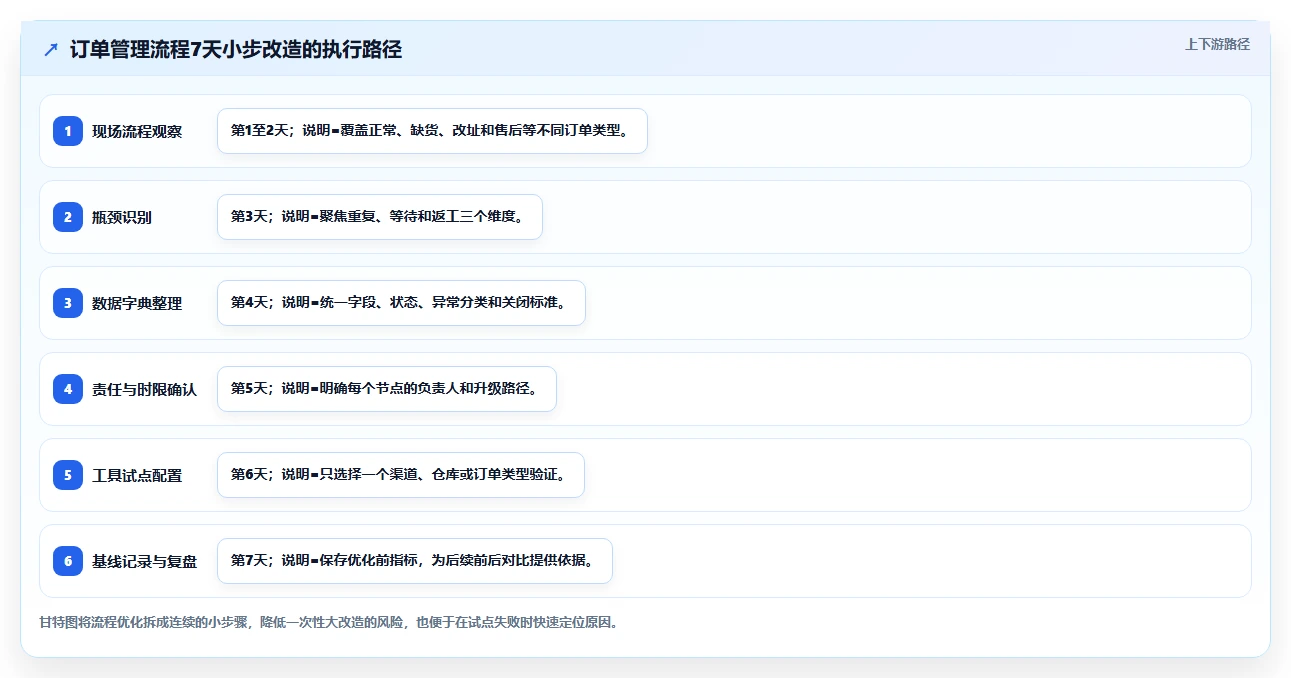Select the 瓶颈识别 step label

pyautogui.click(x=122, y=217)
